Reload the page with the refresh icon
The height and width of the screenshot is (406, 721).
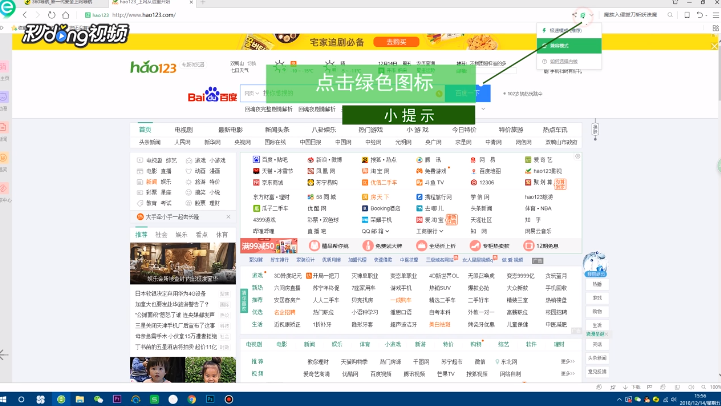pyautogui.click(x=52, y=15)
